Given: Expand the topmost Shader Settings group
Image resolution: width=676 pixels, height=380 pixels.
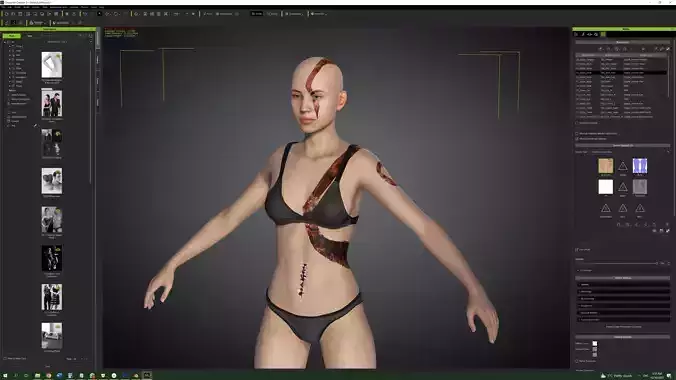Looking at the screenshot, I should [623, 285].
